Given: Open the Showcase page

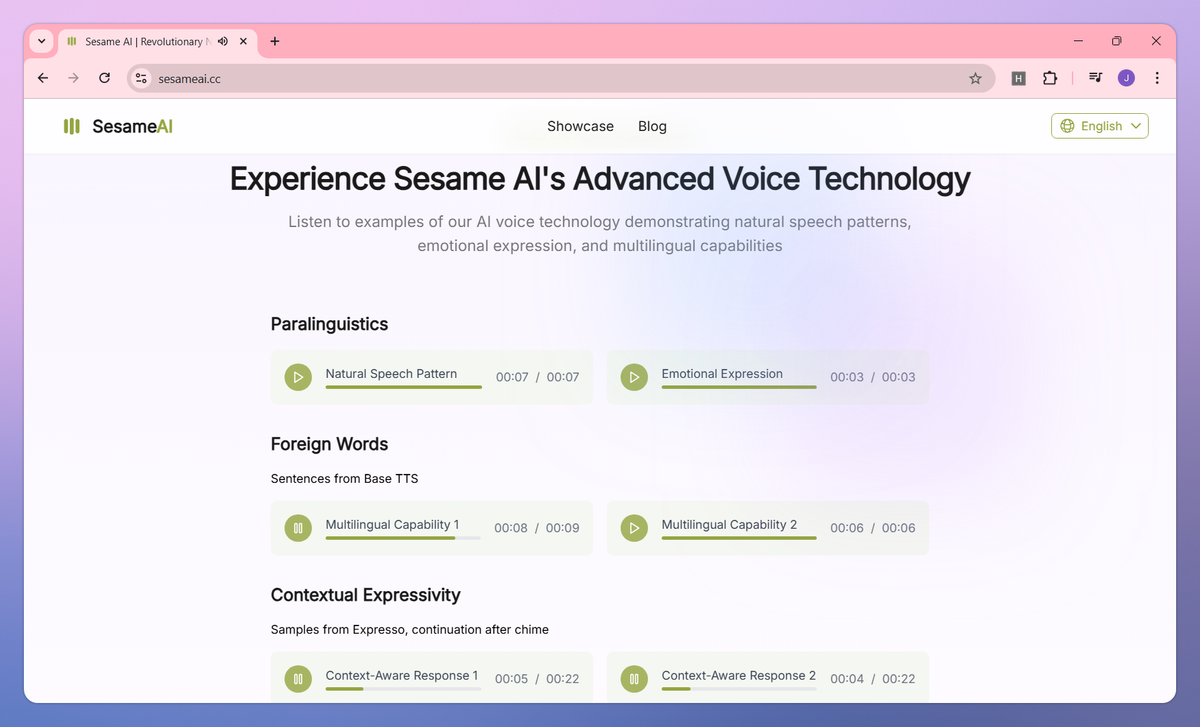Looking at the screenshot, I should 580,126.
